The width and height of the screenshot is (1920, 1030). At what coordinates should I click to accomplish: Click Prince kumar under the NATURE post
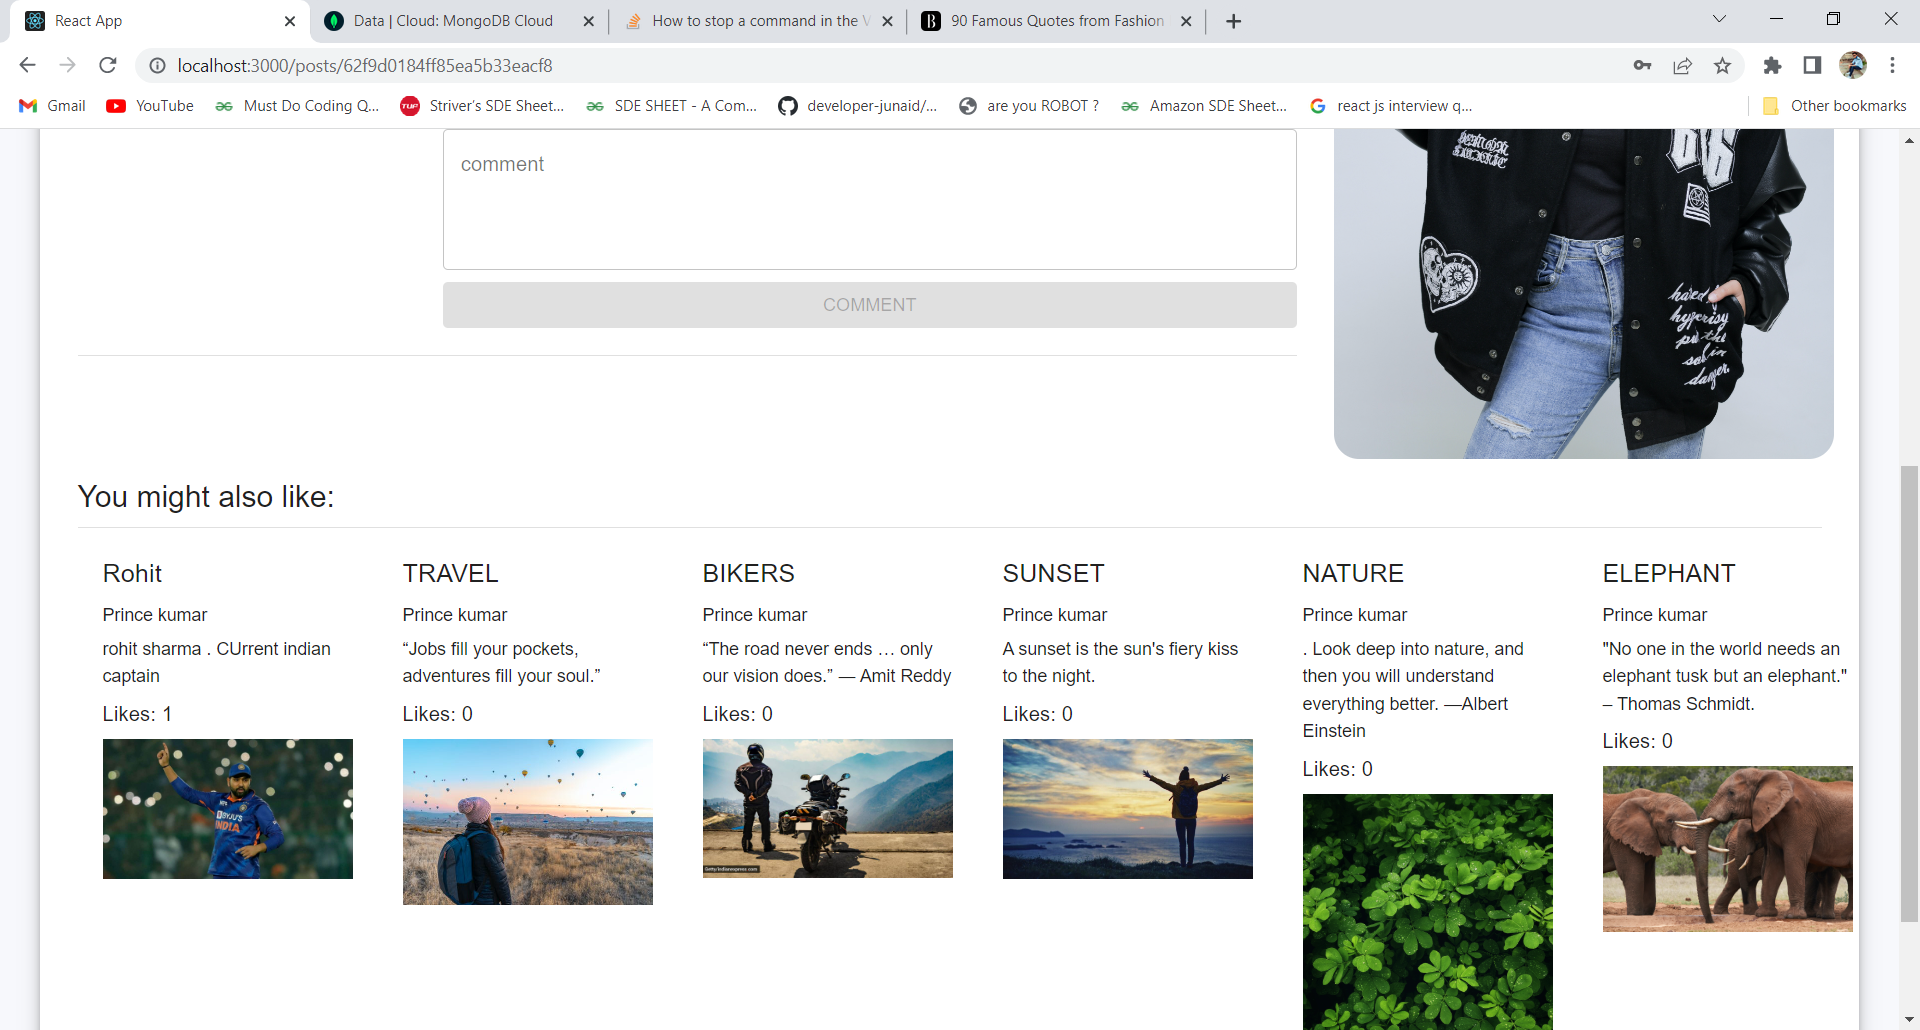point(1354,614)
